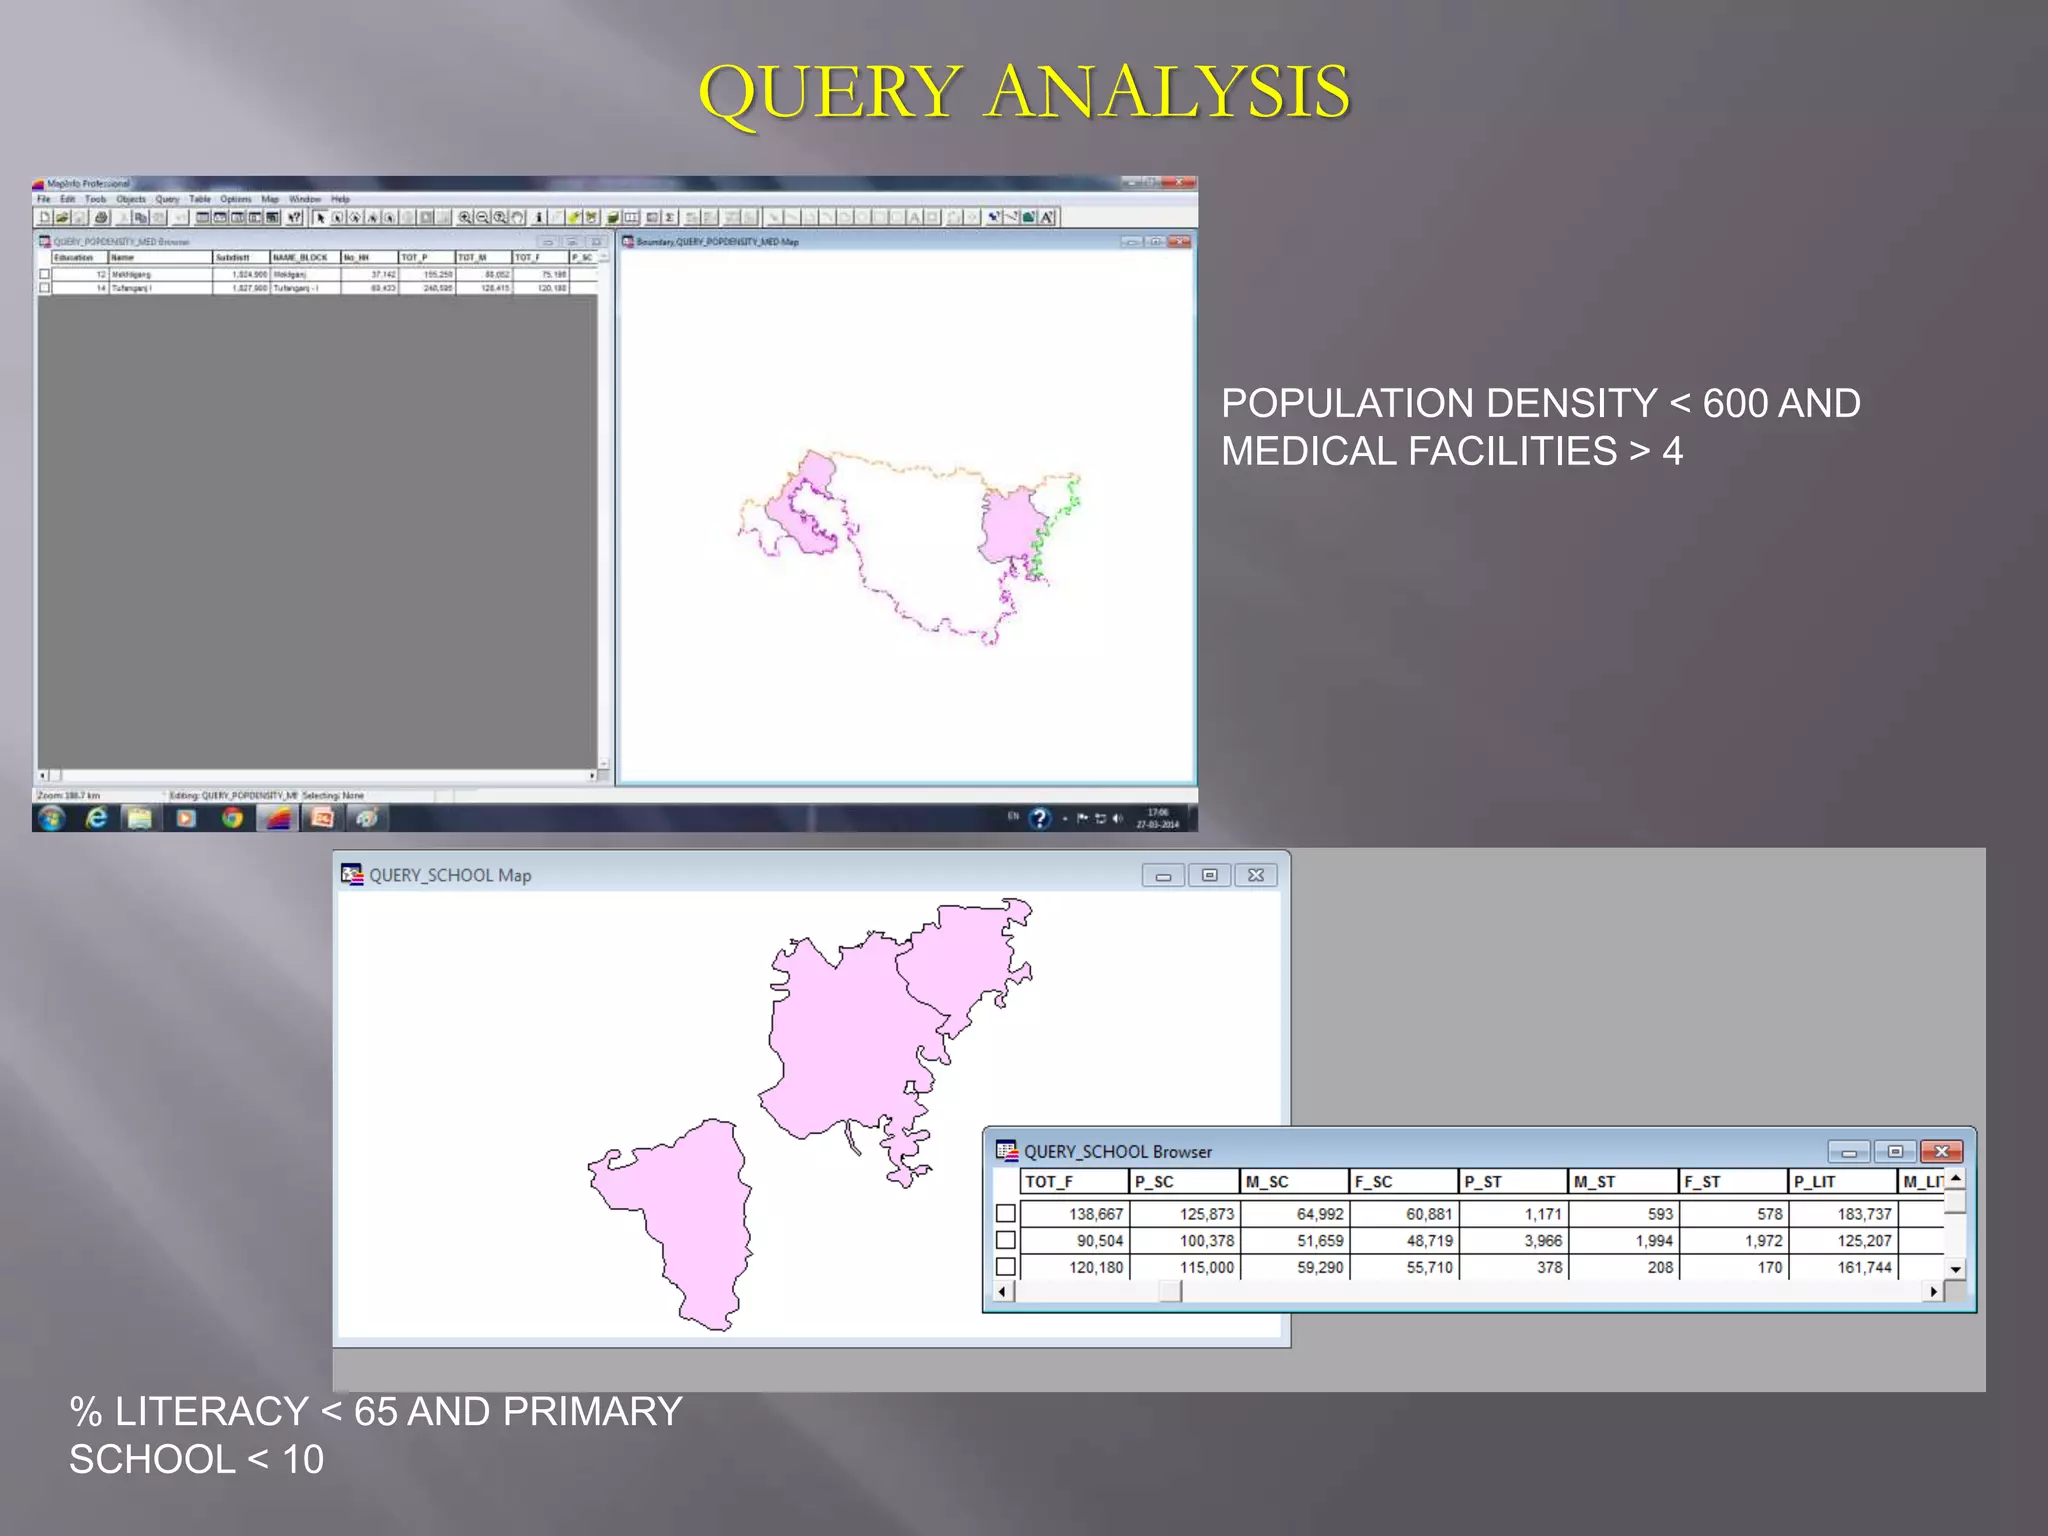The image size is (2048, 1536).
Task: Open Google Chrome from the taskbar
Action: point(232,818)
